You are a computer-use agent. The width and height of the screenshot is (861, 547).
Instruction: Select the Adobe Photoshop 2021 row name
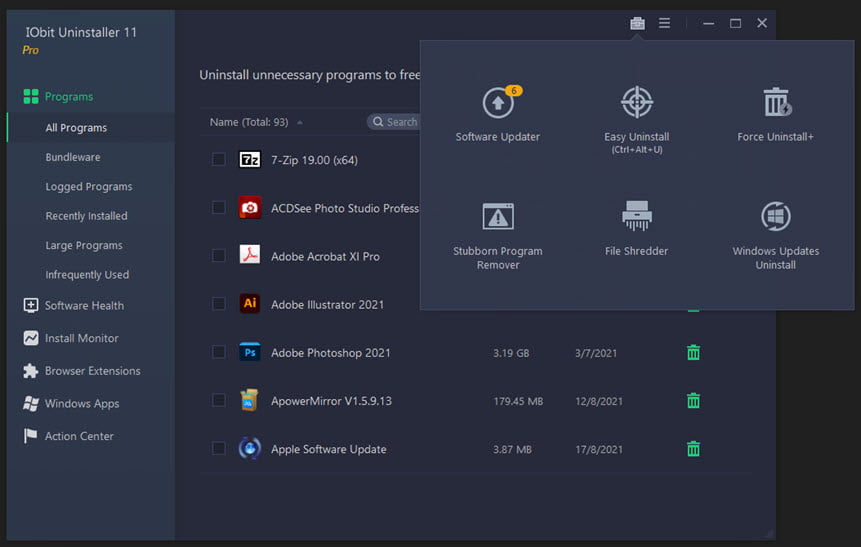click(x=331, y=353)
